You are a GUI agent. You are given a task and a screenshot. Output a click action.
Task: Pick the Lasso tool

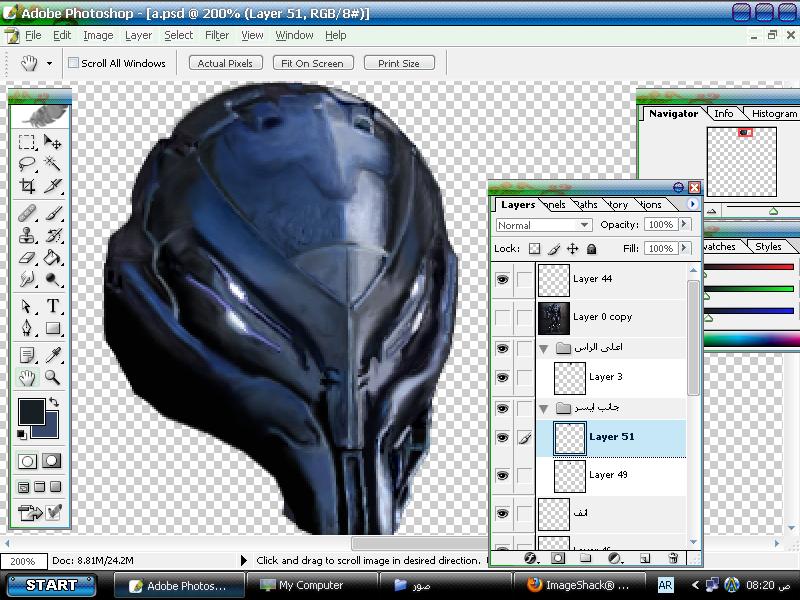tap(28, 164)
